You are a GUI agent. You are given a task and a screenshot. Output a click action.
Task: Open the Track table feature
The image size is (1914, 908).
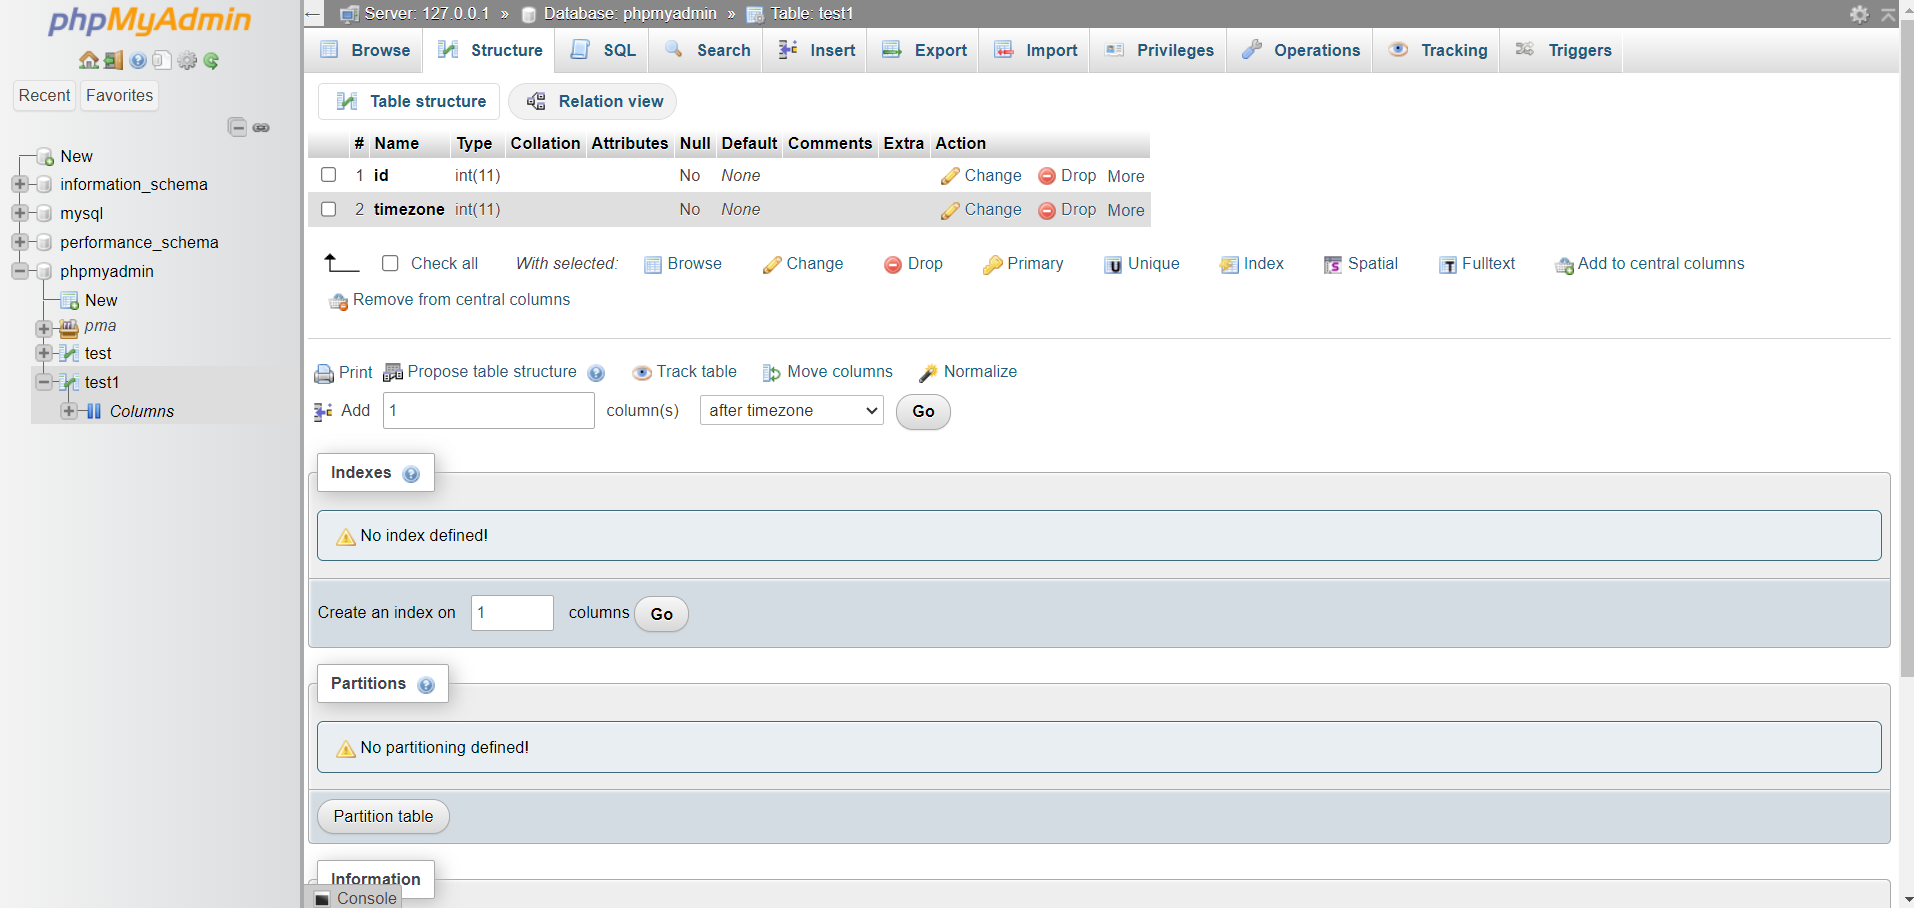[642, 372]
